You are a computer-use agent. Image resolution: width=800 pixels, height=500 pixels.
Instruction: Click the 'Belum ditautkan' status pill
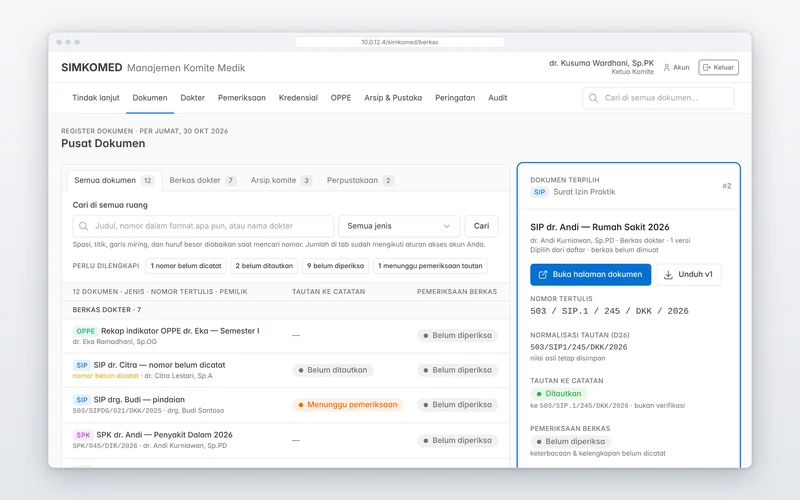[x=333, y=370]
